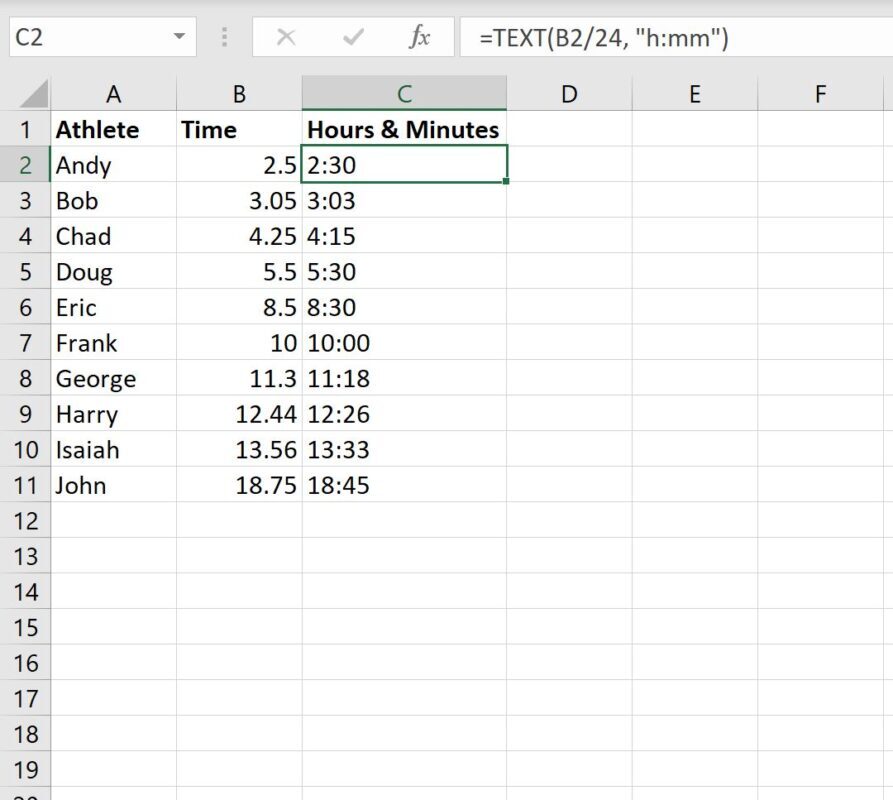Click the Insert Function (fx) icon
Screen dimensions: 893x800
point(419,37)
